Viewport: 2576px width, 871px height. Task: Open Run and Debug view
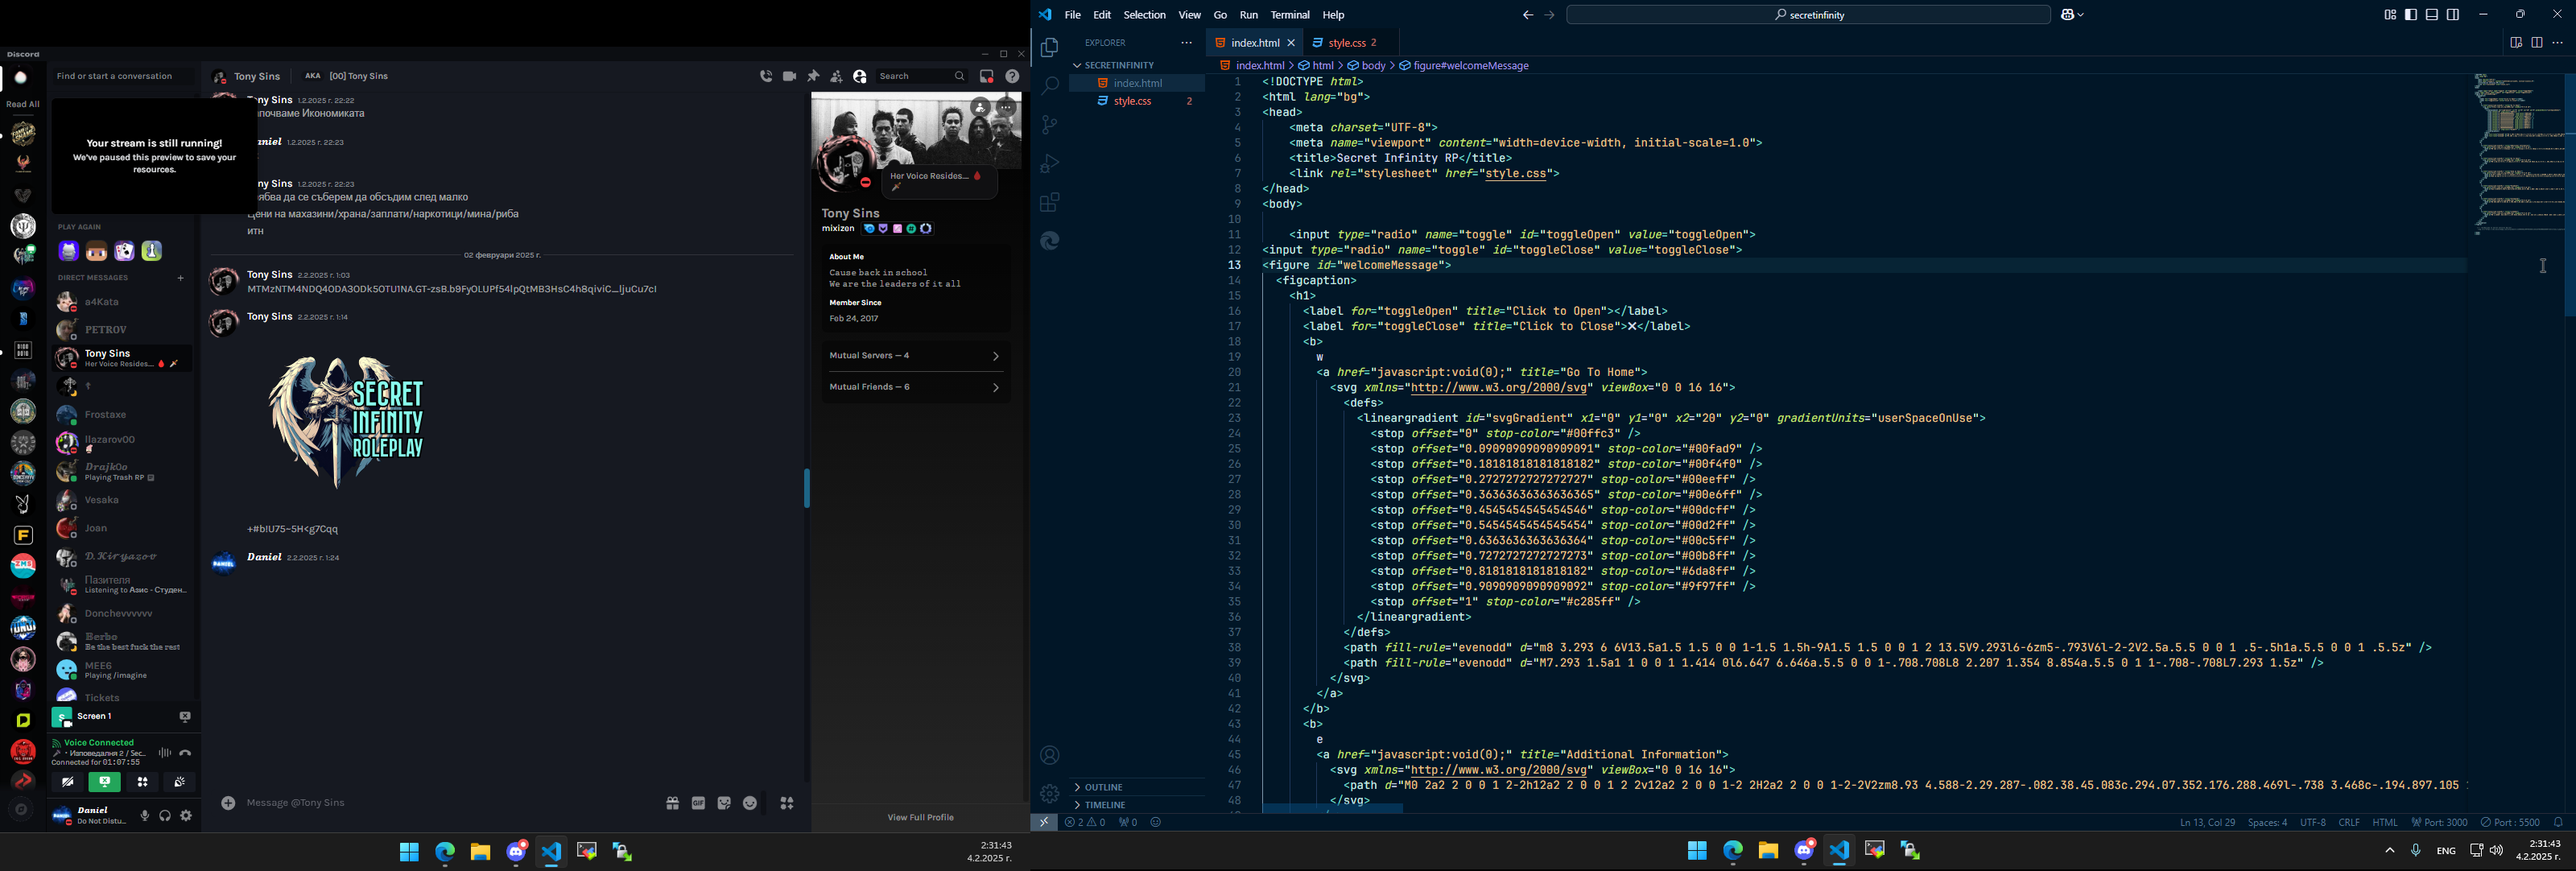click(x=1049, y=164)
